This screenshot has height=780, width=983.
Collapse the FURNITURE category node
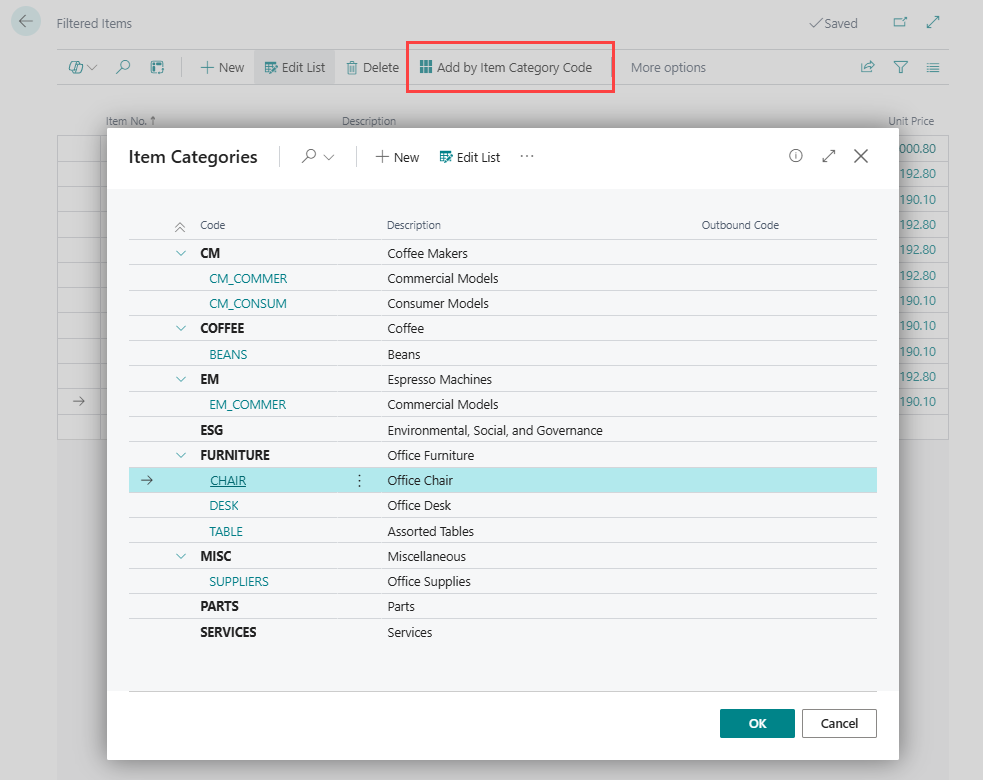(181, 455)
